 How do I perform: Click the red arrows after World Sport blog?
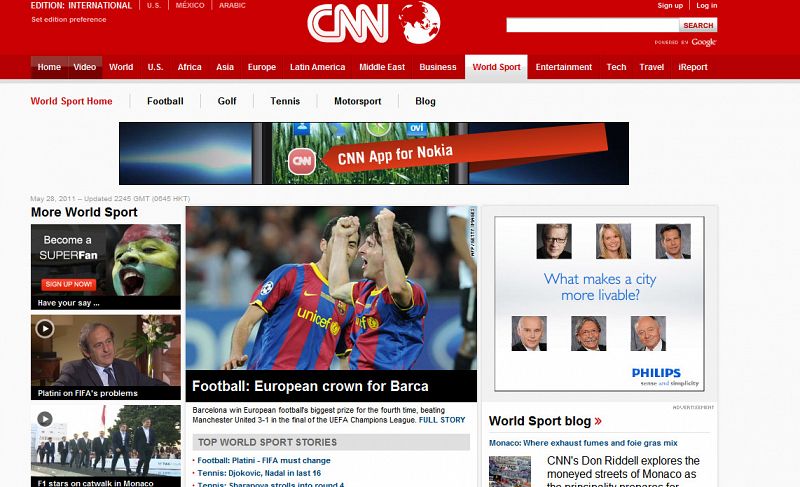click(x=598, y=421)
